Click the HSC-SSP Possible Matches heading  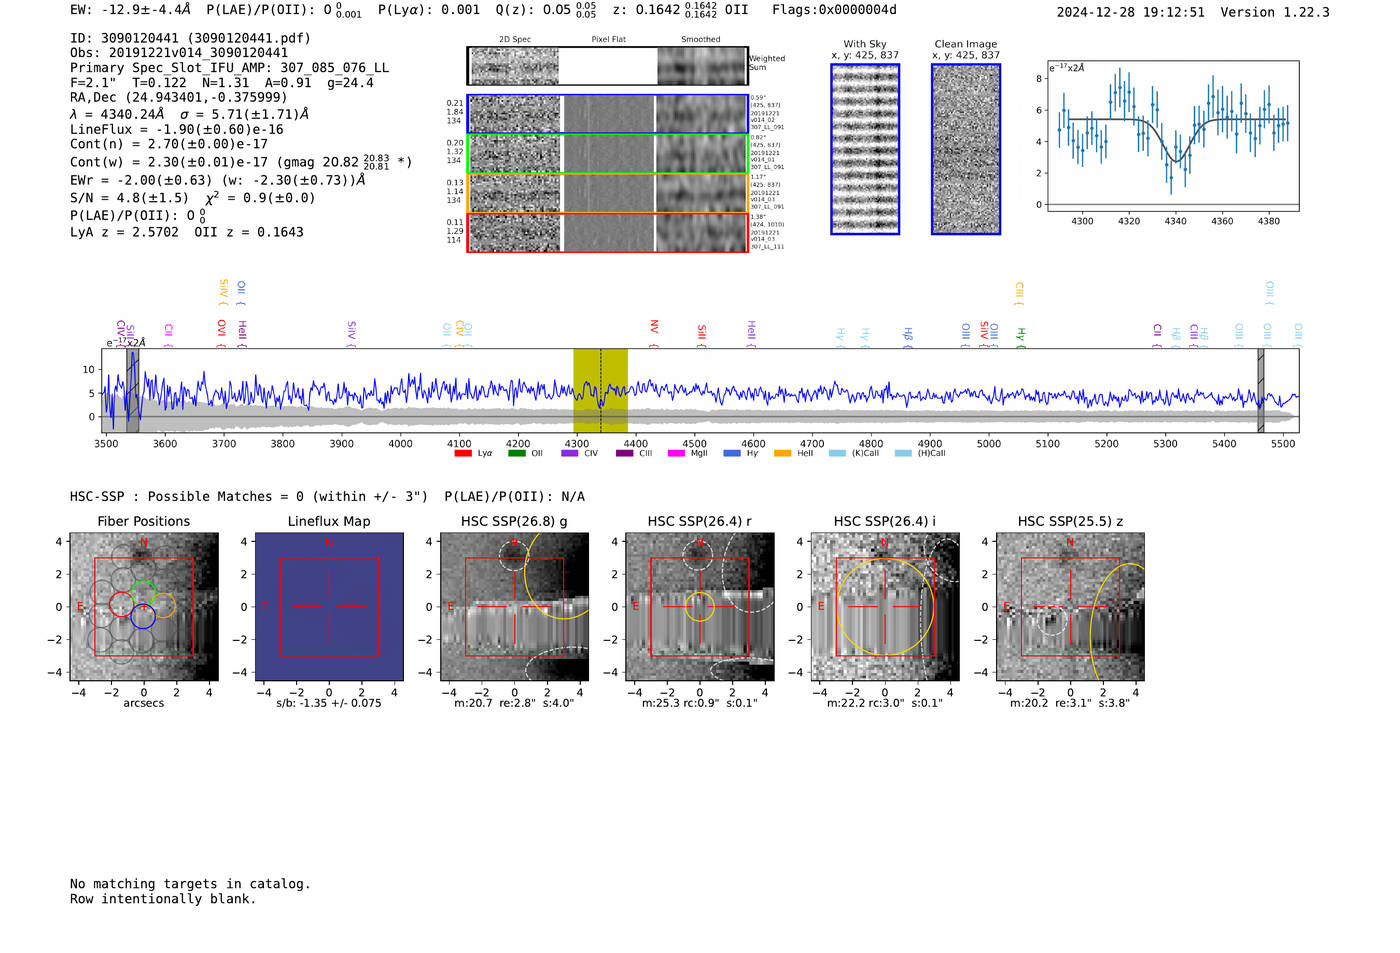tap(327, 496)
